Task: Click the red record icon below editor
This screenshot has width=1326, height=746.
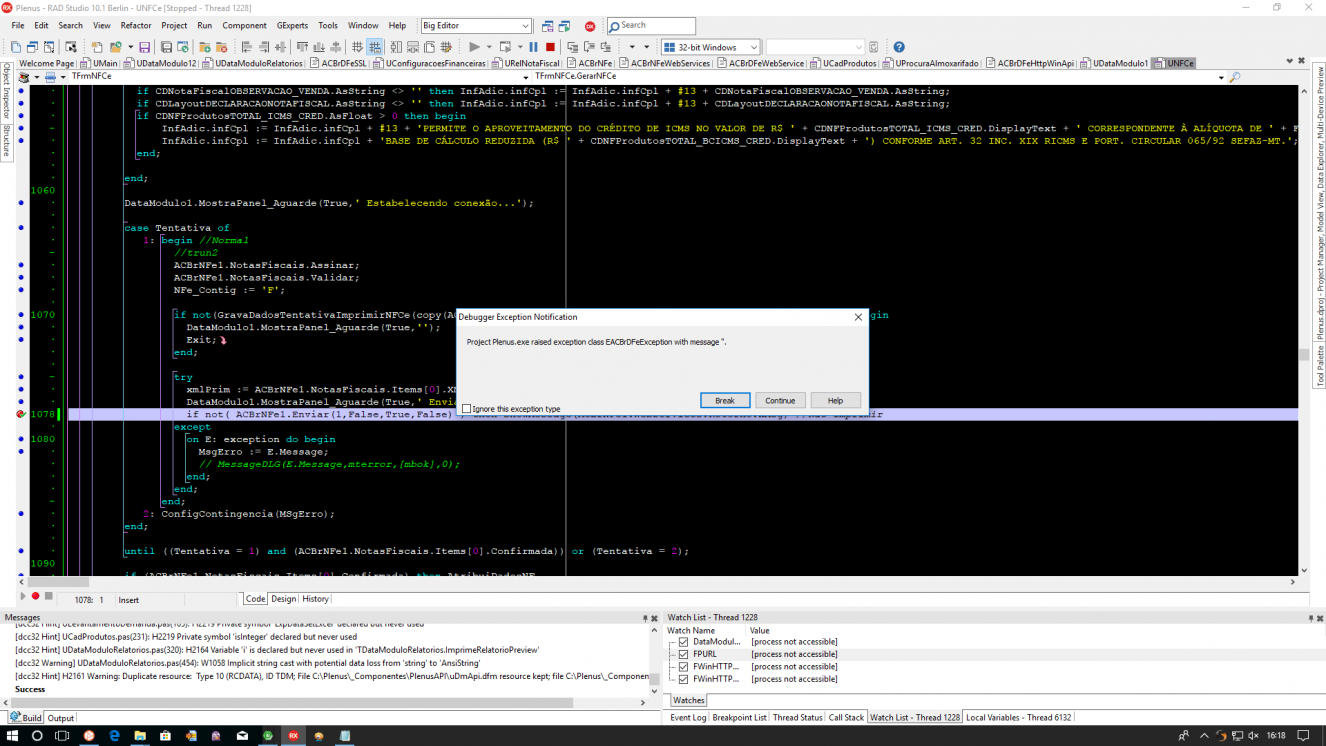Action: pyautogui.click(x=35, y=596)
